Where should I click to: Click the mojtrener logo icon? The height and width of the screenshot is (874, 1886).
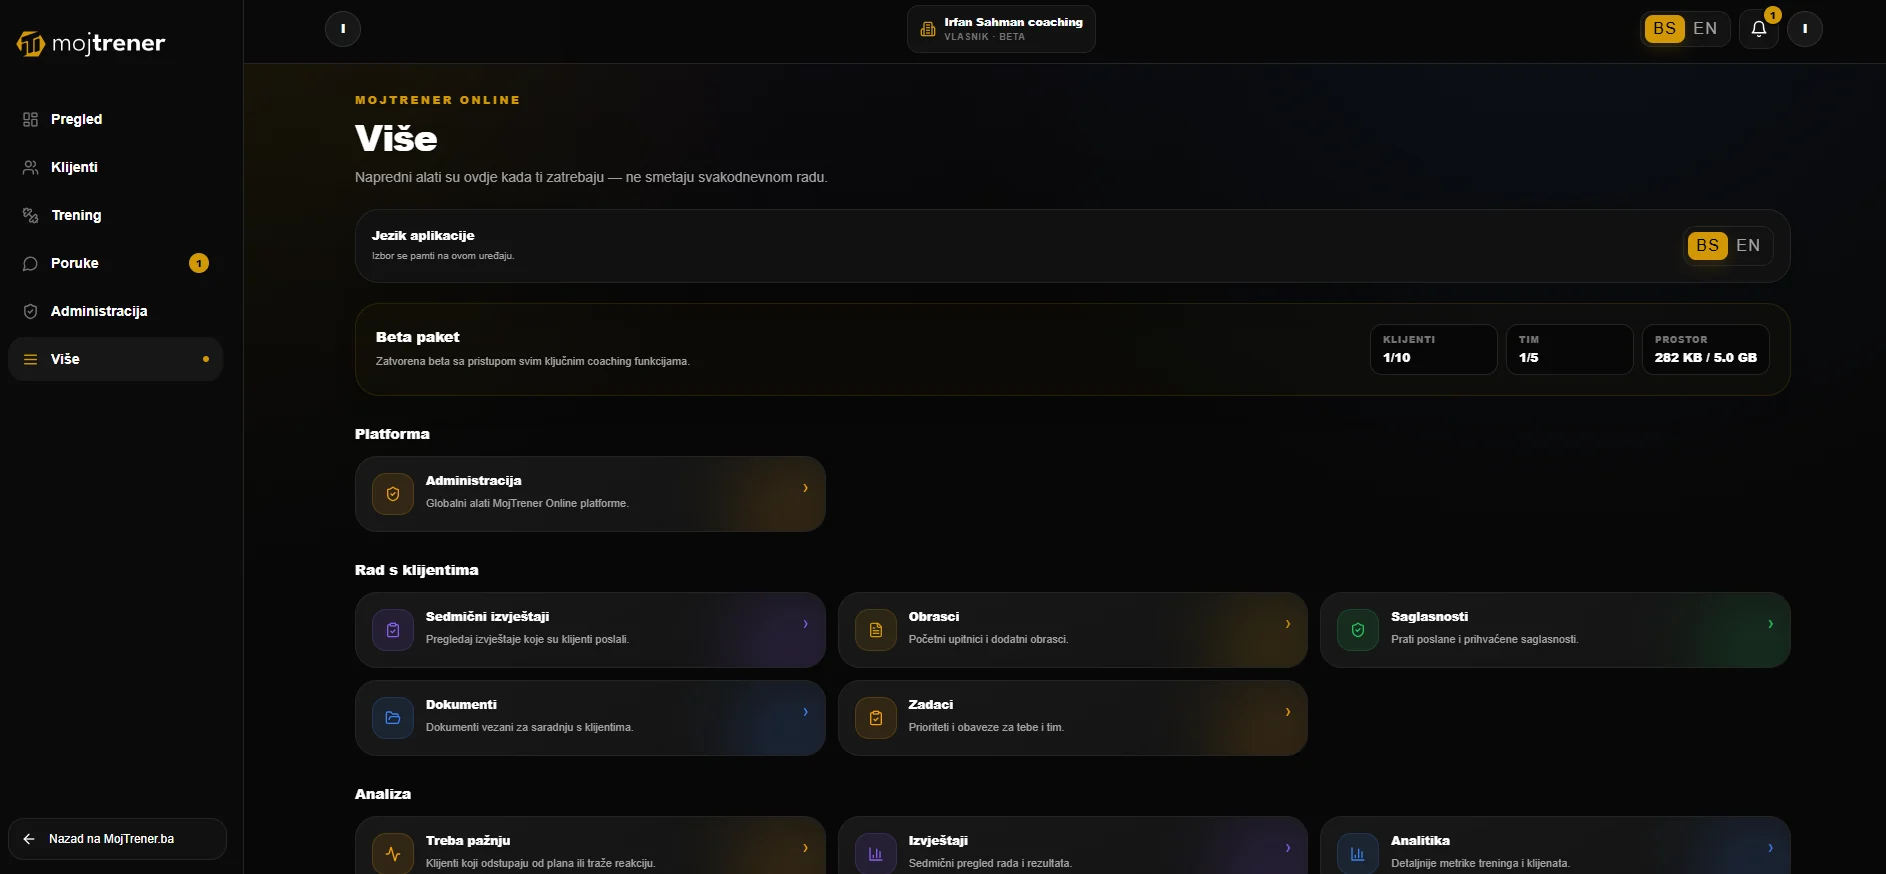coord(31,44)
